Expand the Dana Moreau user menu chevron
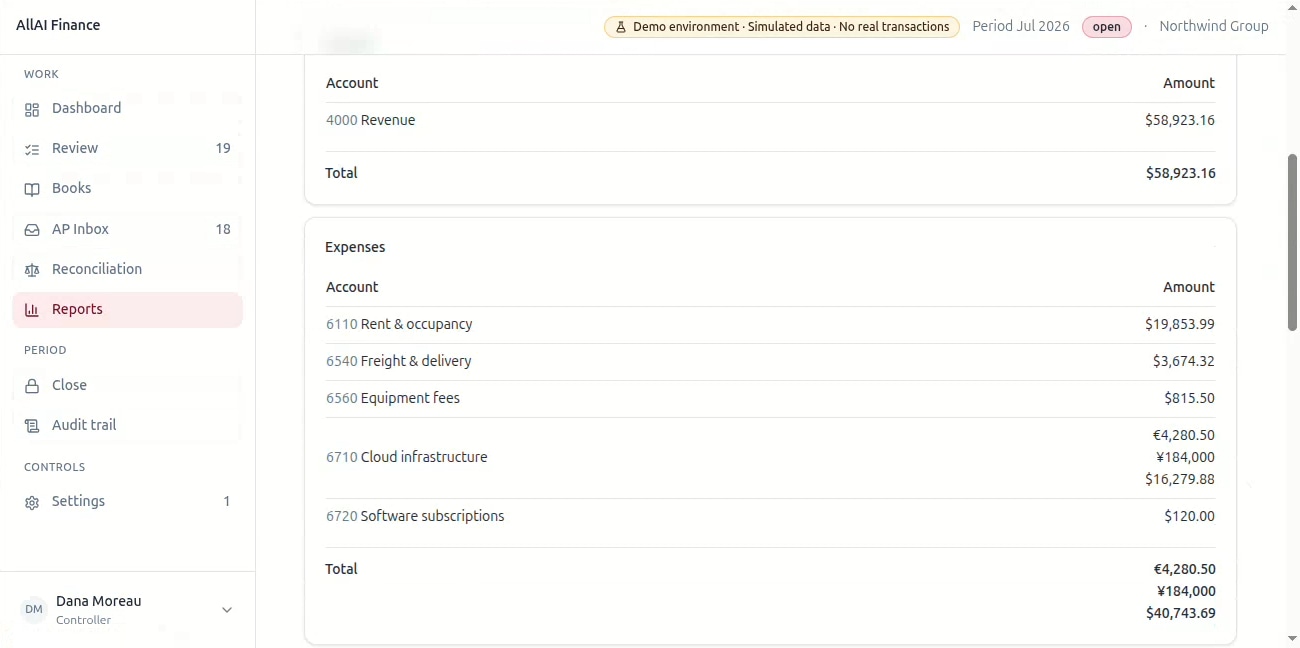The width and height of the screenshot is (1300, 648). pos(227,610)
